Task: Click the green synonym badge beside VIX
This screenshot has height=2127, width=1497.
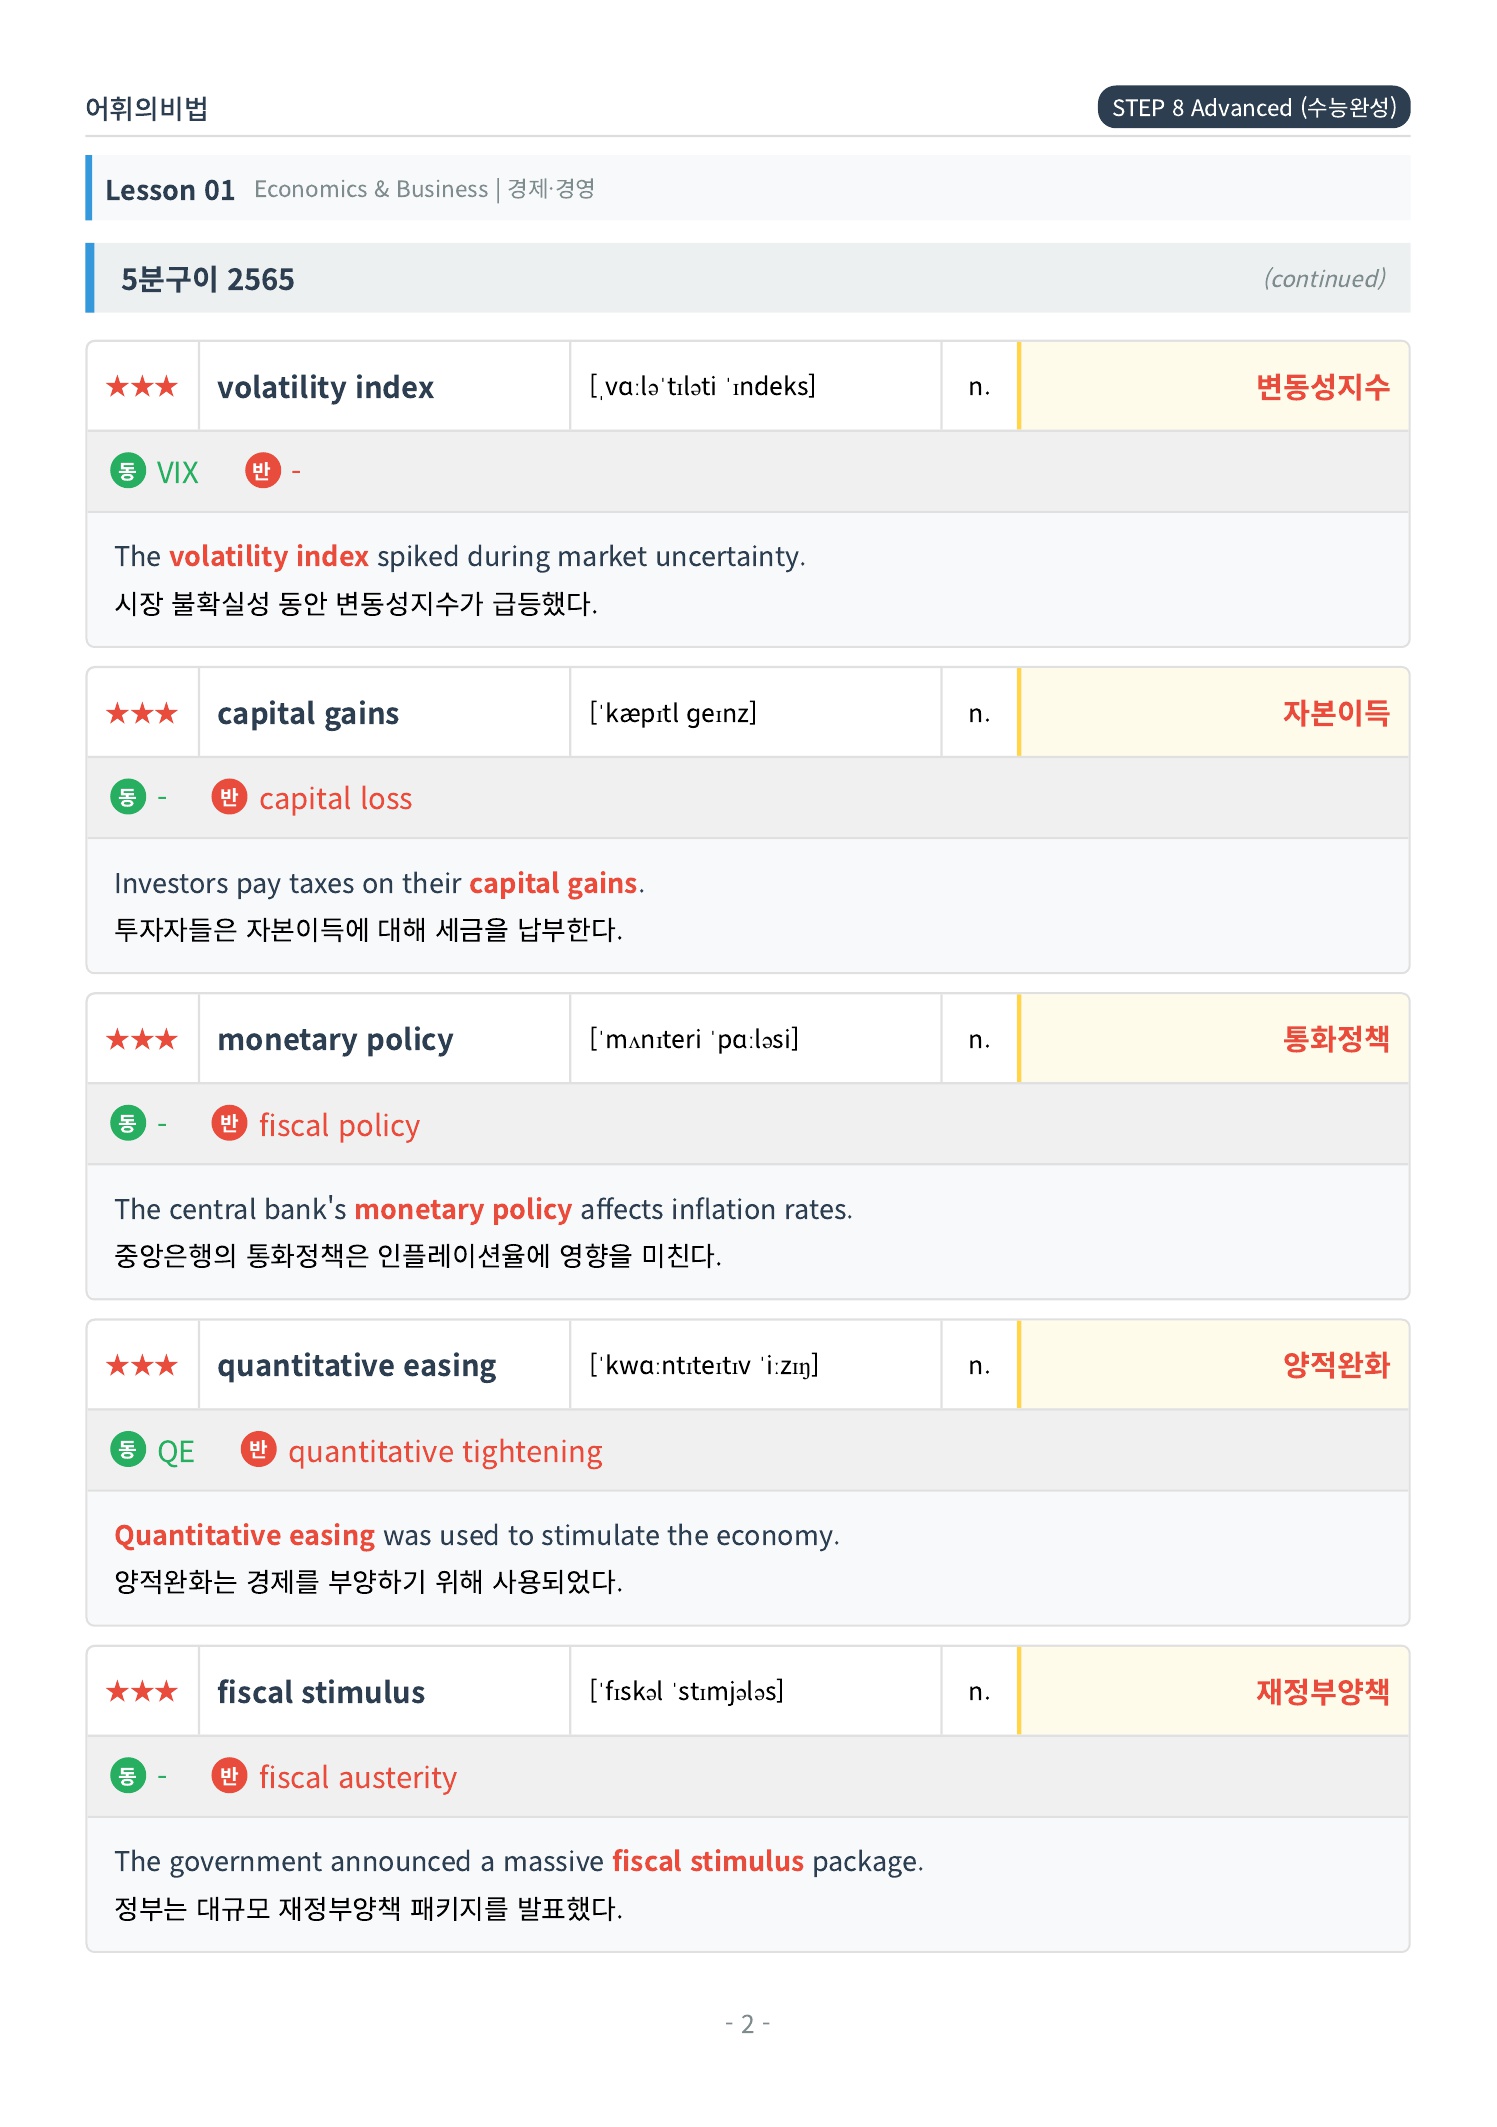Action: tap(128, 471)
